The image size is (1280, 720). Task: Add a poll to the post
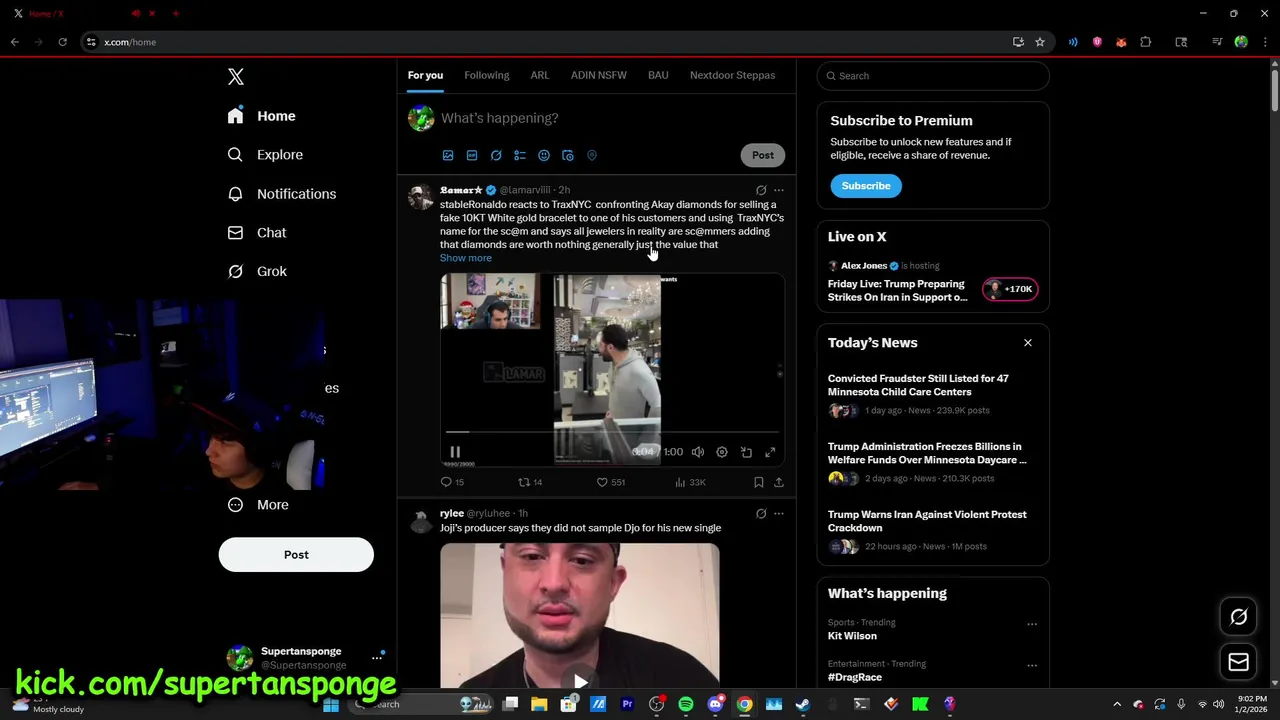520,156
